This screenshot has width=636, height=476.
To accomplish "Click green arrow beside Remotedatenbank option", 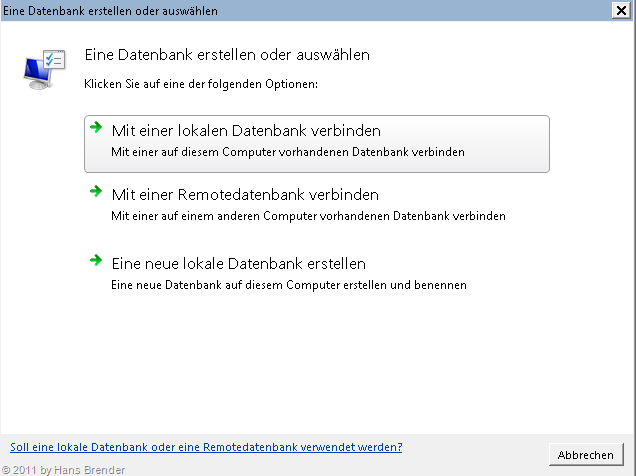I will coord(96,191).
